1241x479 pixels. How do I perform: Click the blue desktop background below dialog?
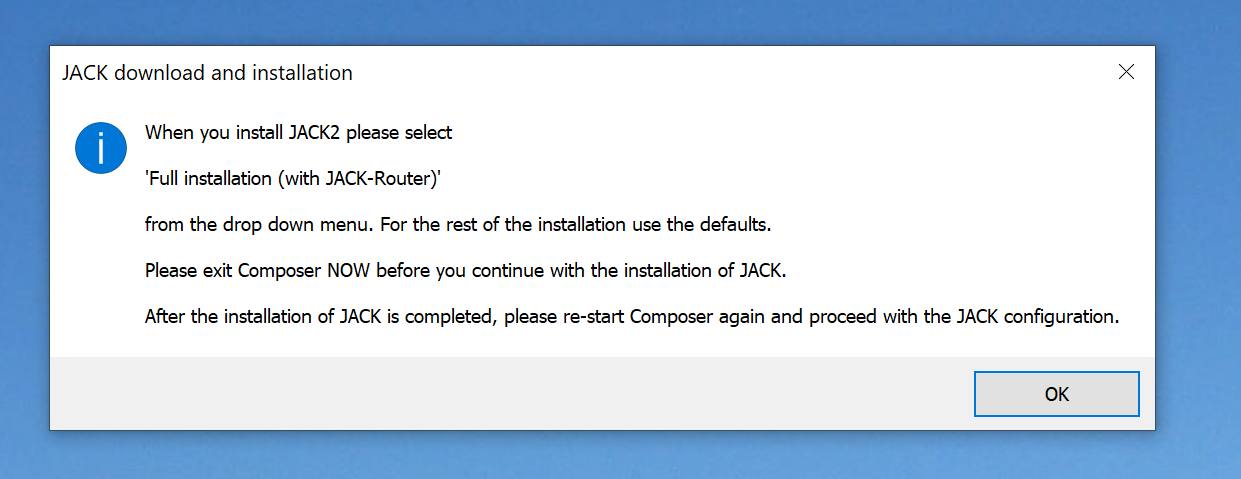[x=620, y=456]
